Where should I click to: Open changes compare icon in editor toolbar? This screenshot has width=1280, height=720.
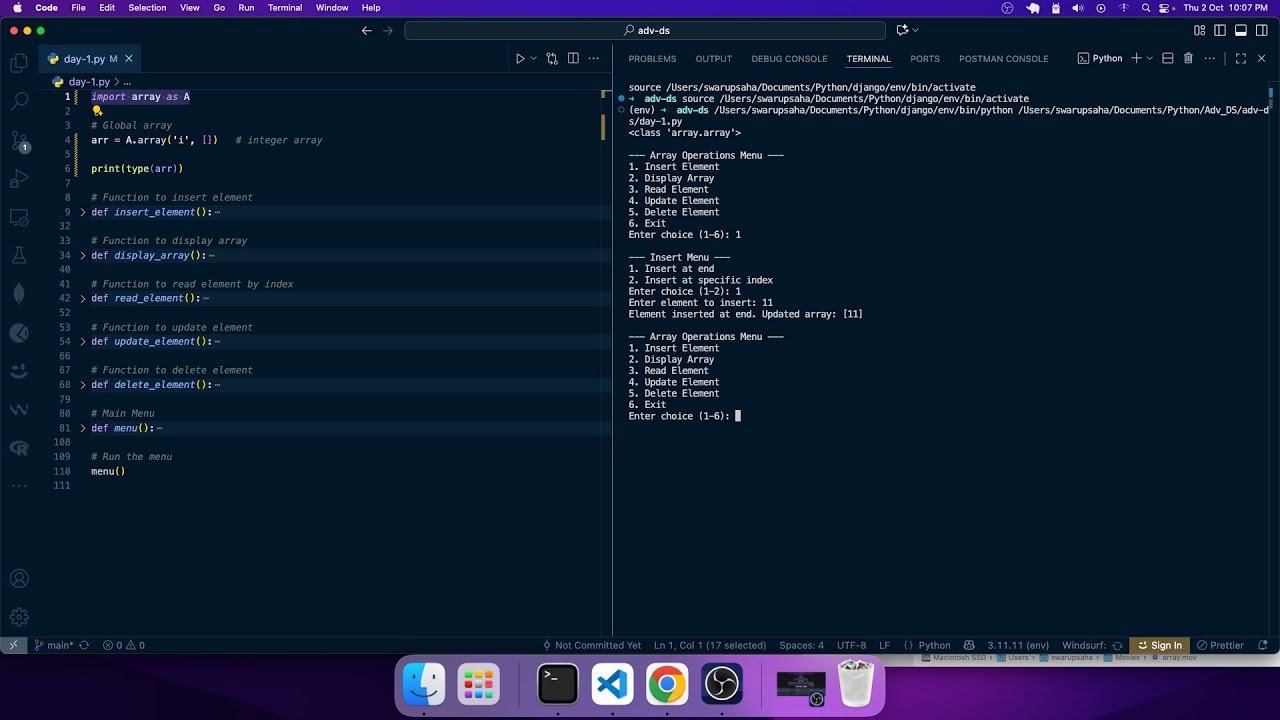(552, 59)
